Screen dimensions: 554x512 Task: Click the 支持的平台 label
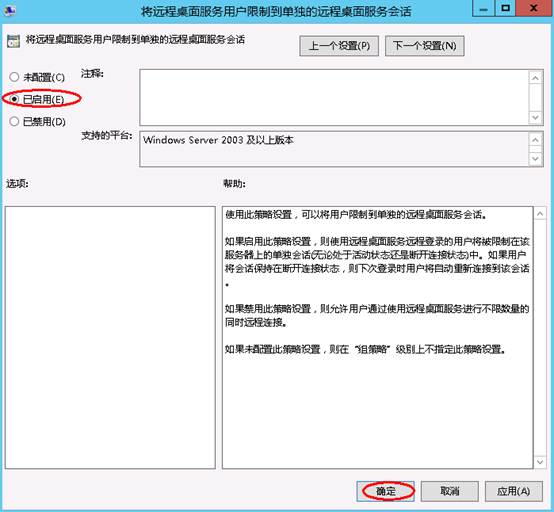click(107, 136)
